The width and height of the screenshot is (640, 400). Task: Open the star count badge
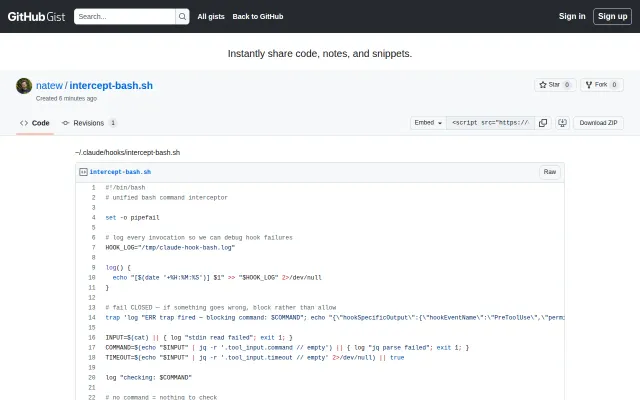click(x=567, y=84)
